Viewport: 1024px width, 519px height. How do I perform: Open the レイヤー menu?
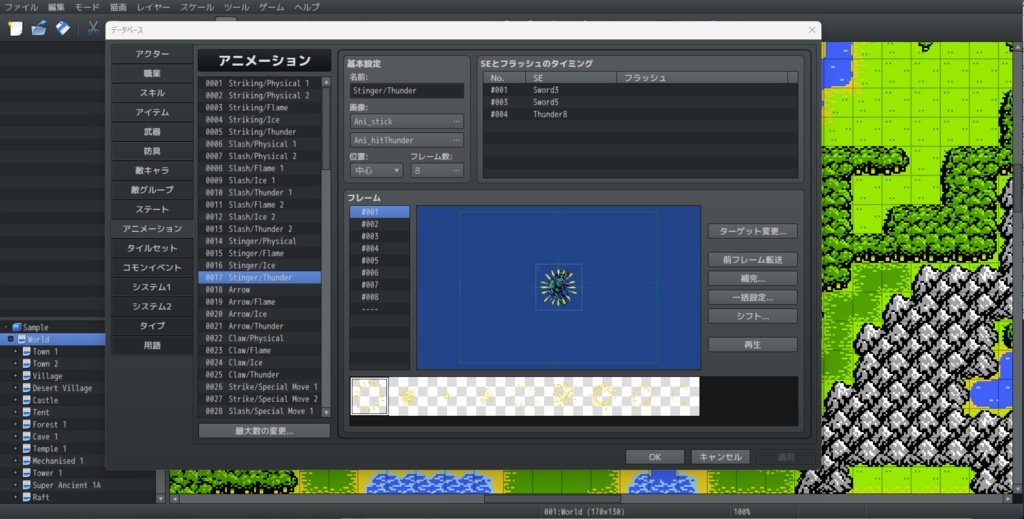pos(153,7)
